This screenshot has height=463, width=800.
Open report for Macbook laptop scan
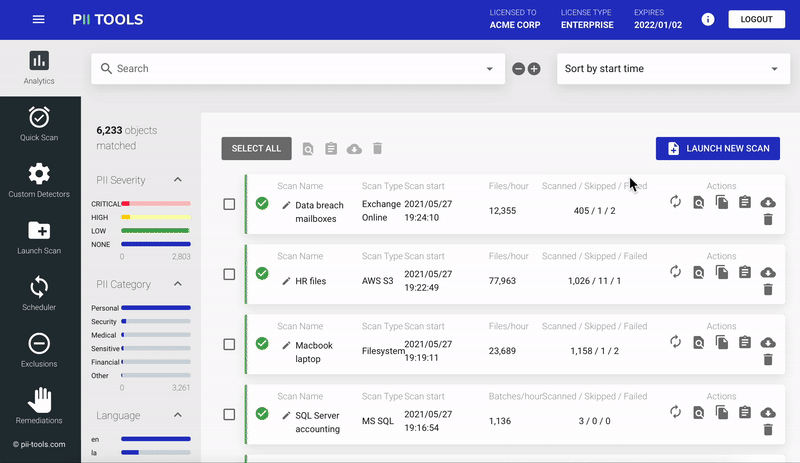(x=745, y=342)
